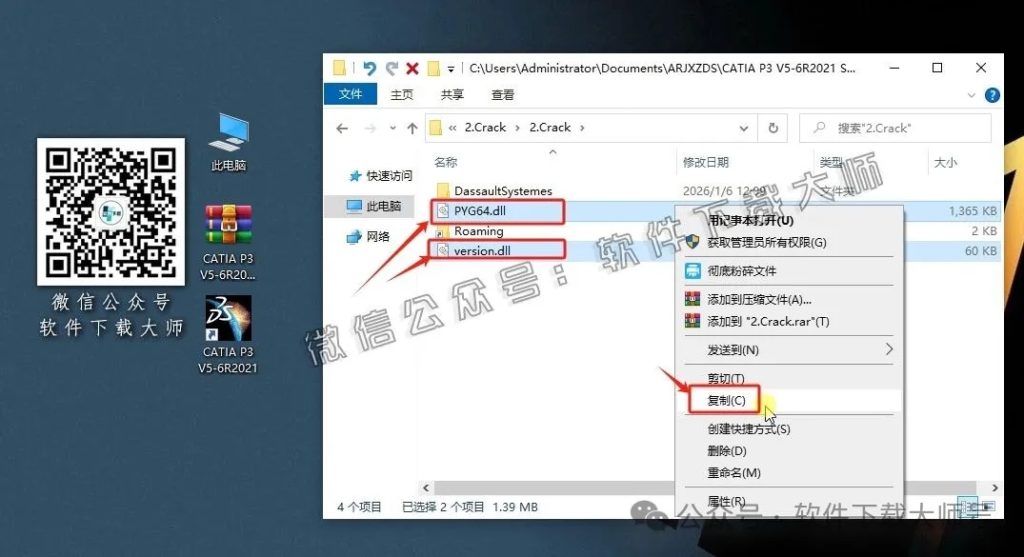The height and width of the screenshot is (557, 1024).
Task: Choose Rename (重命名) from the context menu
Action: pyautogui.click(x=789, y=473)
